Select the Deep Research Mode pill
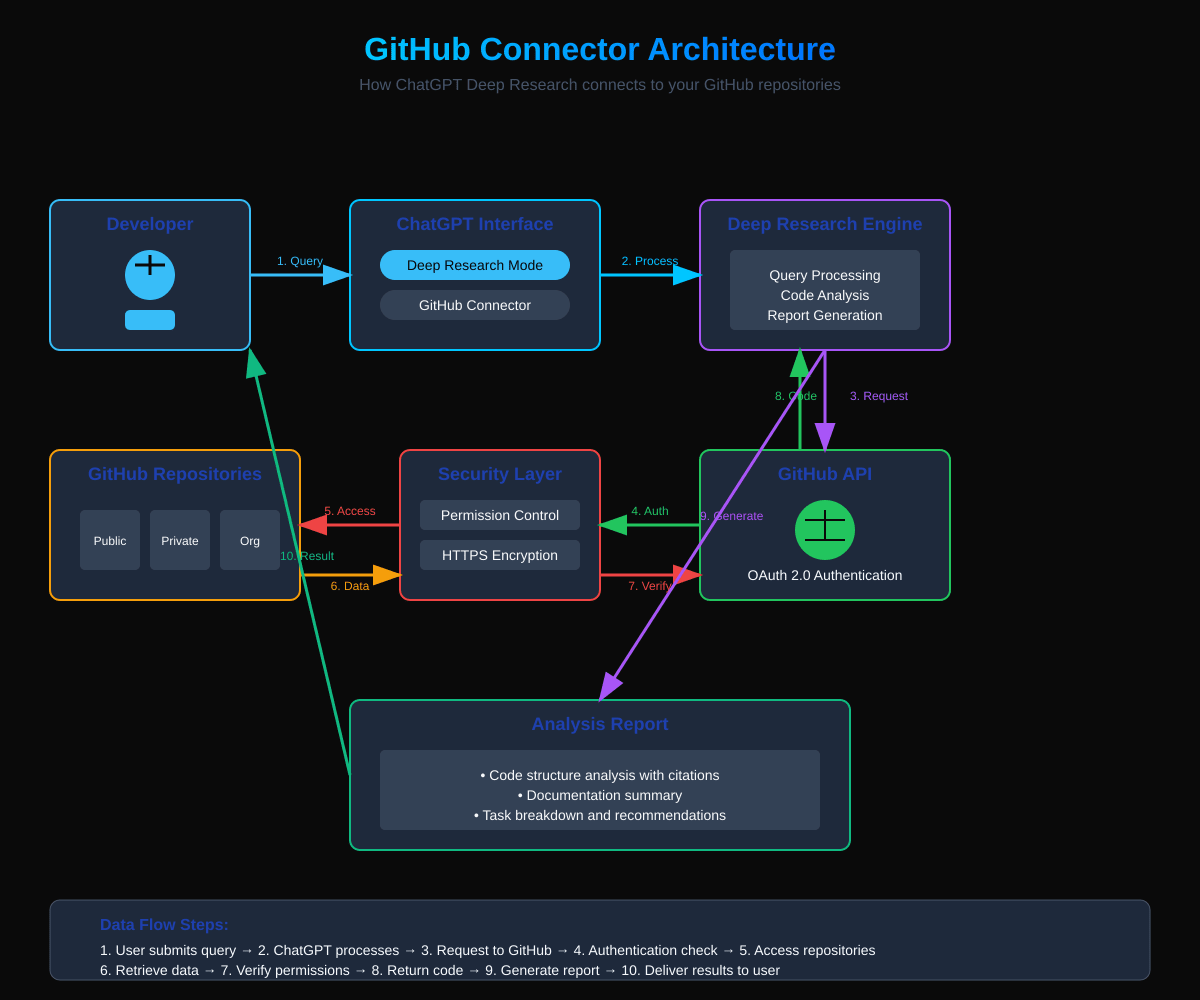This screenshot has height=1000, width=1200. click(x=475, y=265)
